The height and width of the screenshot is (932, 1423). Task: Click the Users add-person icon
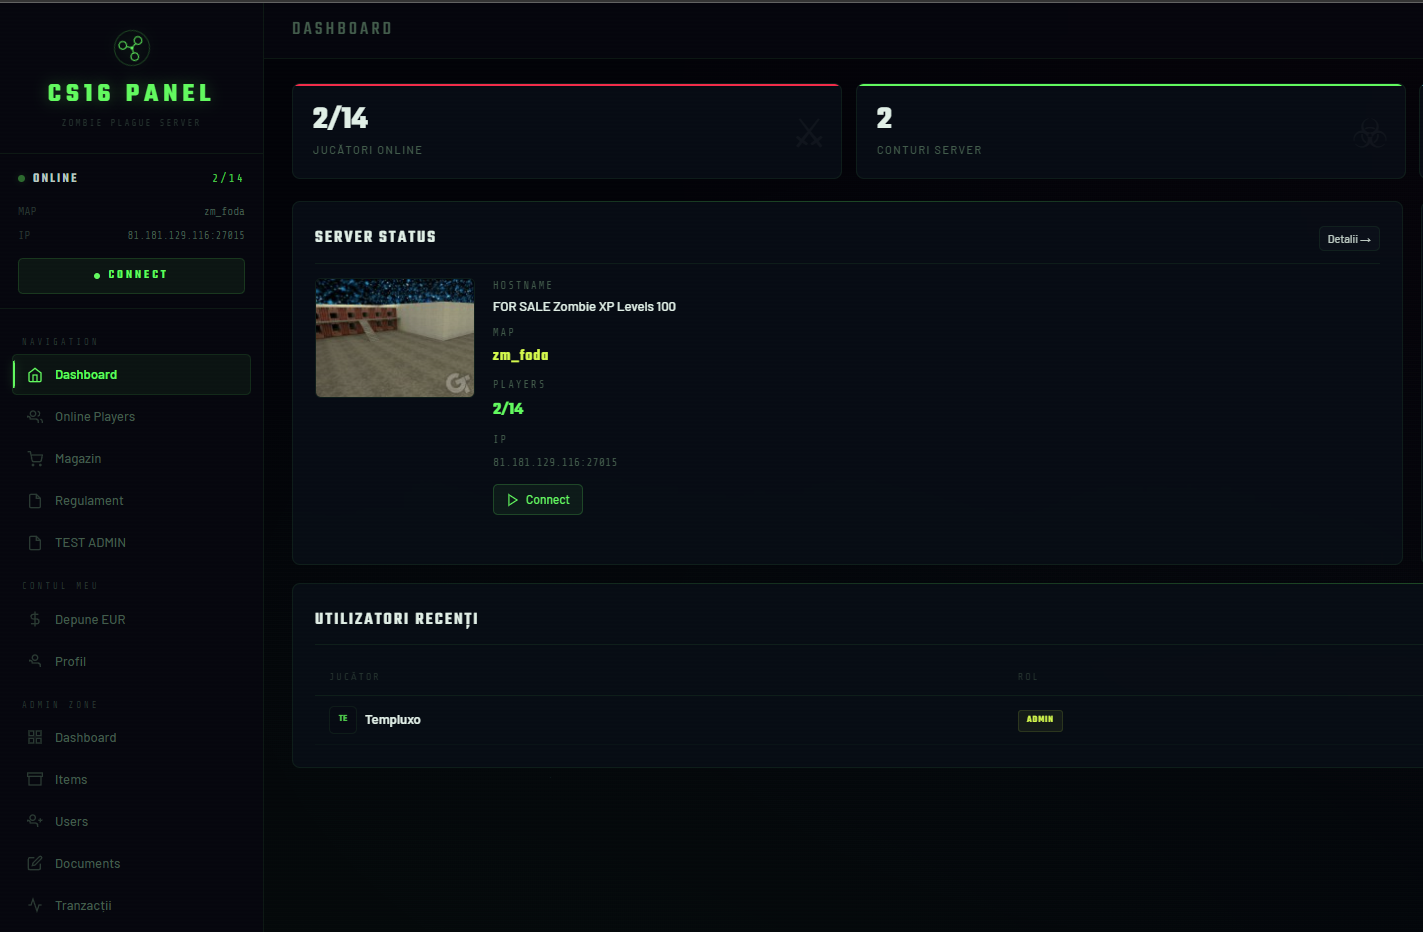point(35,822)
